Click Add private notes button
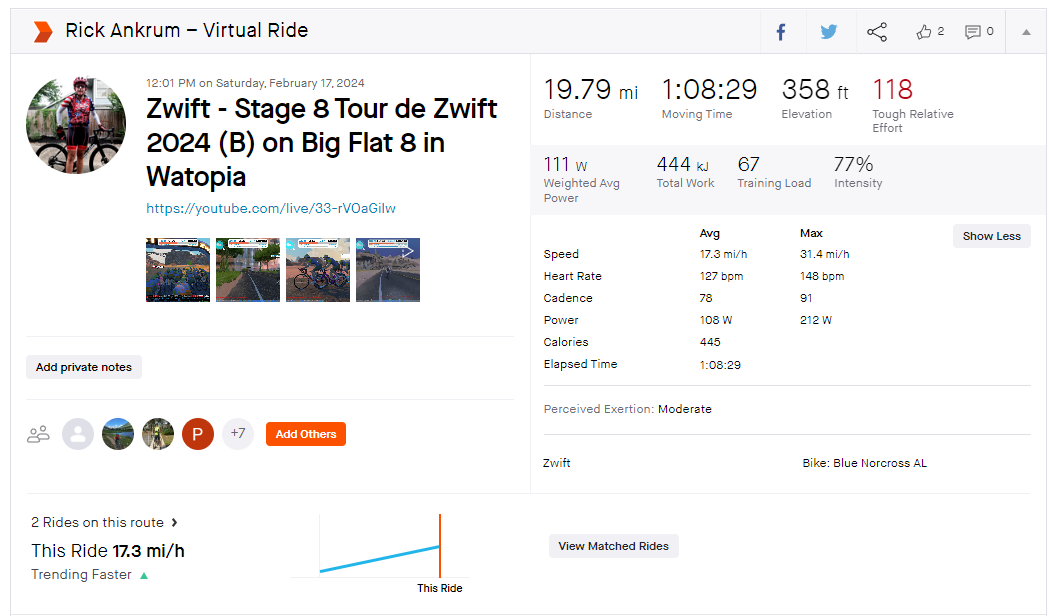Screen dimensions: 1049x616 [x=84, y=367]
